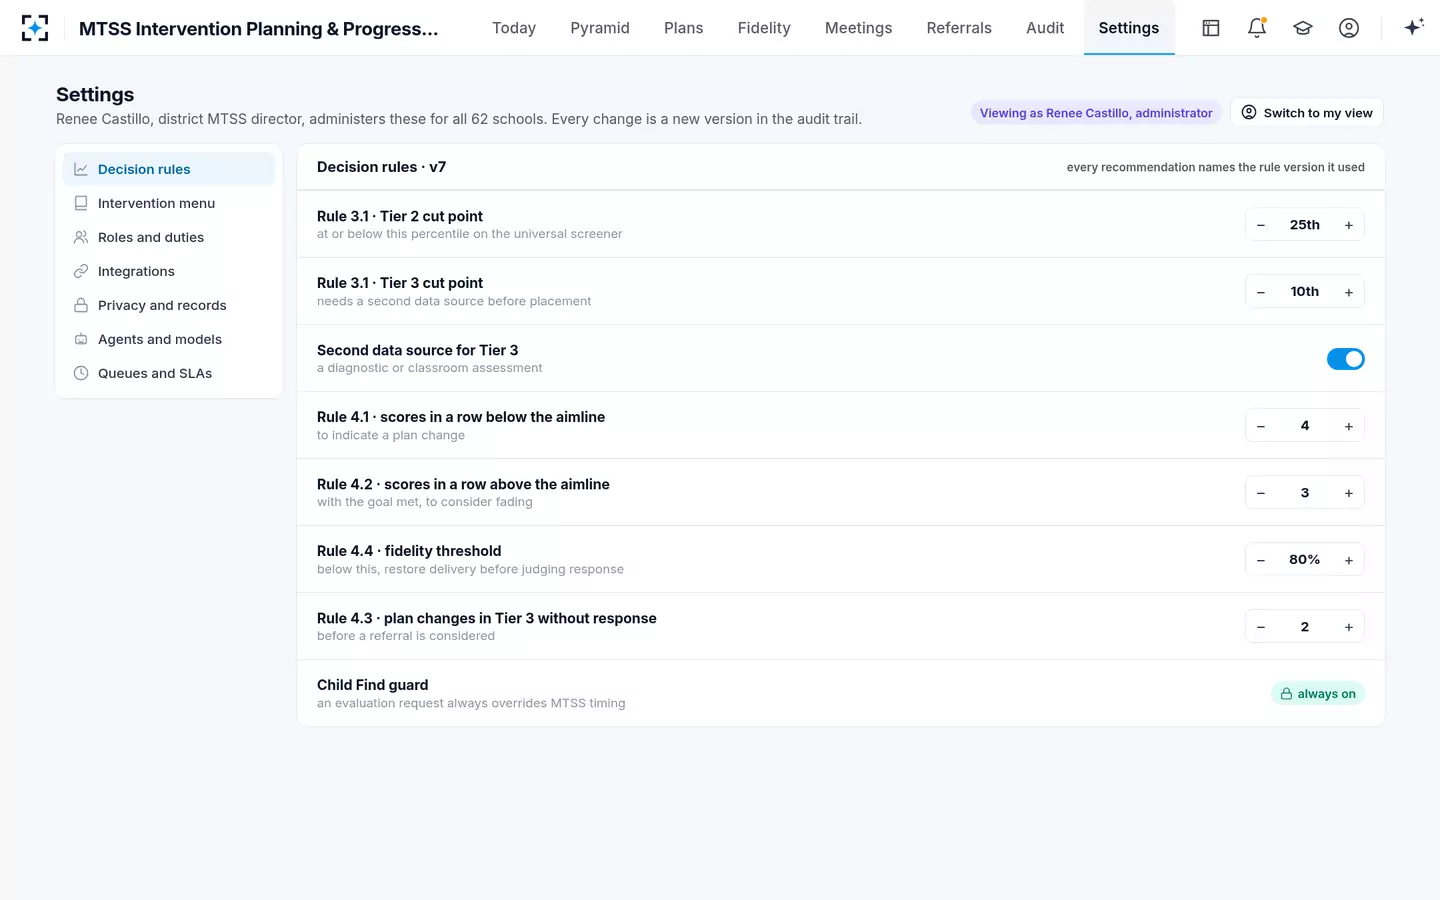Go to the Today tab
Screen dimensions: 1440x900
click(x=514, y=28)
